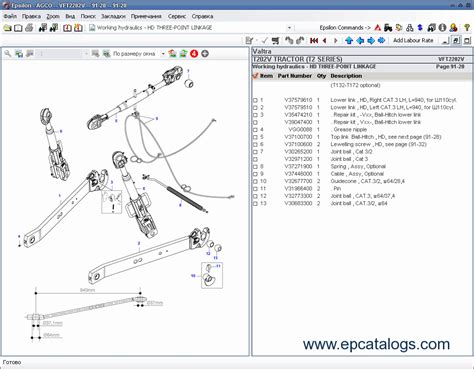The image size is (474, 369).
Task: Click the printer icon in main toolbar
Action: coord(29,28)
